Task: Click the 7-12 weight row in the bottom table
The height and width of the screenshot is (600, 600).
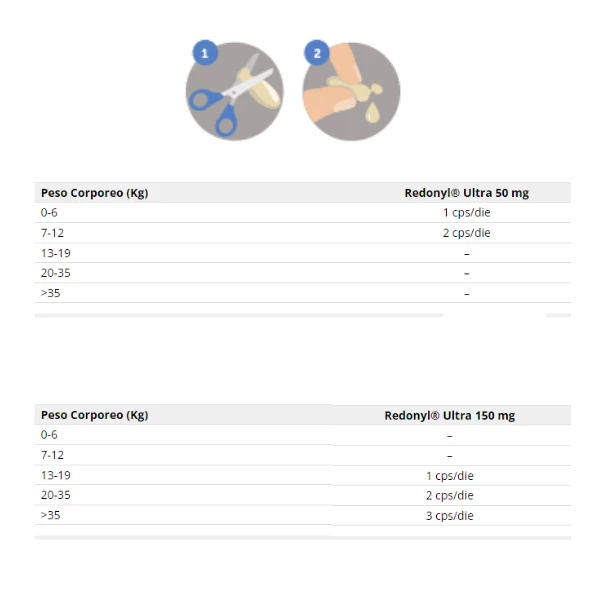Action: [x=52, y=455]
